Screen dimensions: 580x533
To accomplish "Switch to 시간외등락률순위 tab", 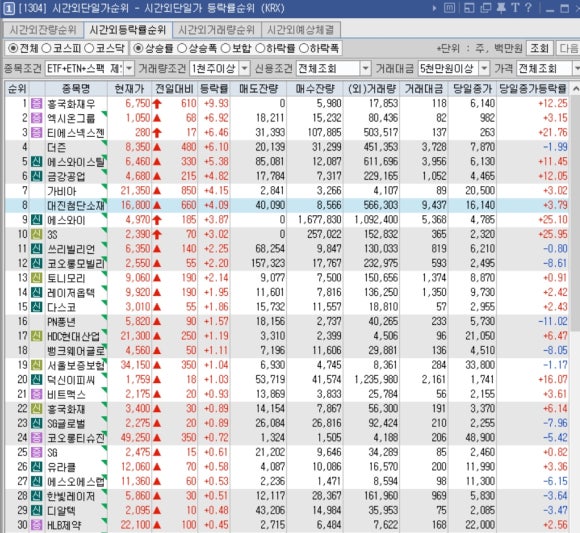I will point(128,30).
